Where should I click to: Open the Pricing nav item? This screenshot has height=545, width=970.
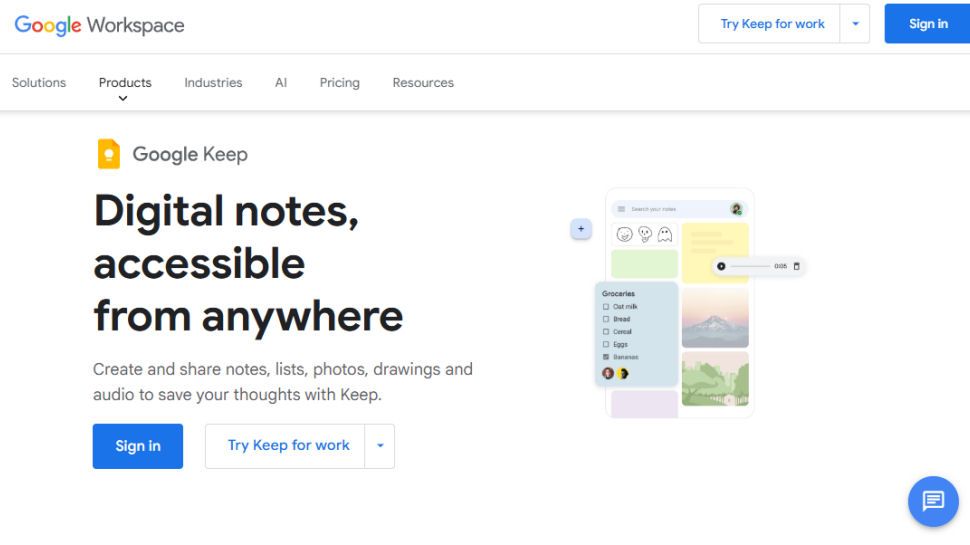339,82
